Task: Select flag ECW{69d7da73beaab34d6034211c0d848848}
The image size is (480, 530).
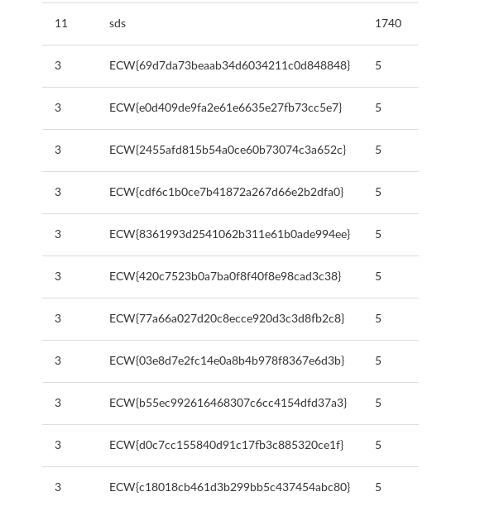Action: 230,65
